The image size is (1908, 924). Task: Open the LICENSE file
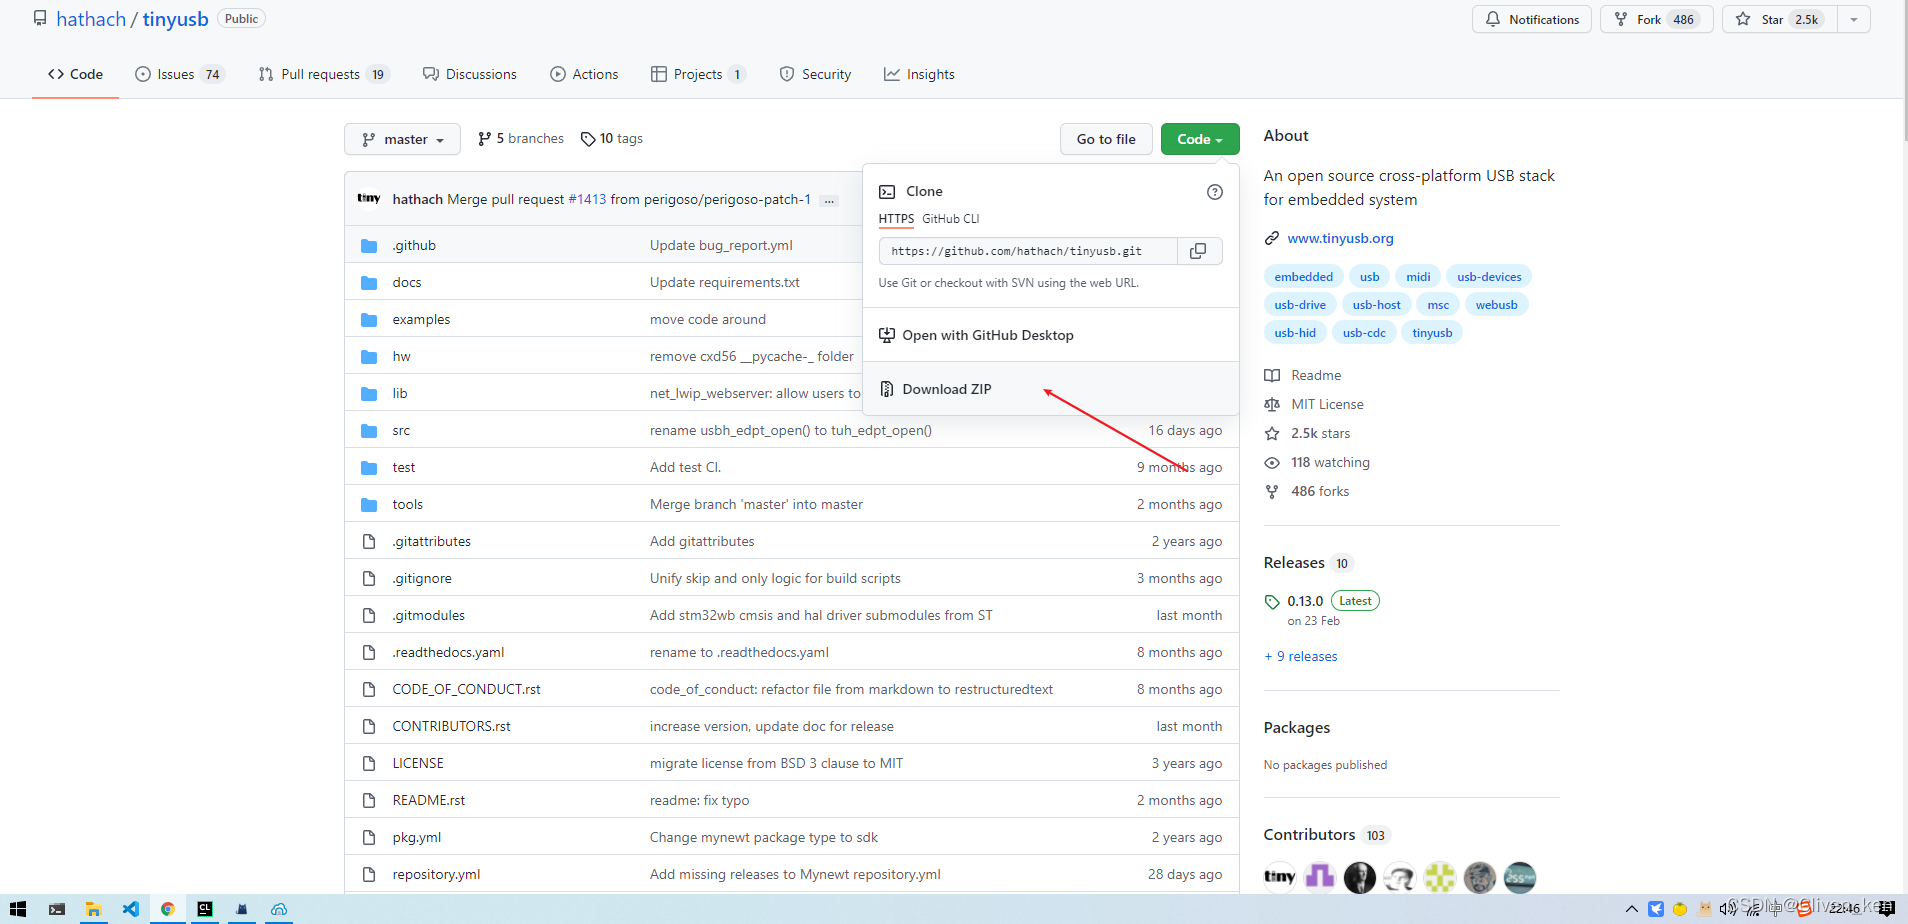tap(418, 763)
